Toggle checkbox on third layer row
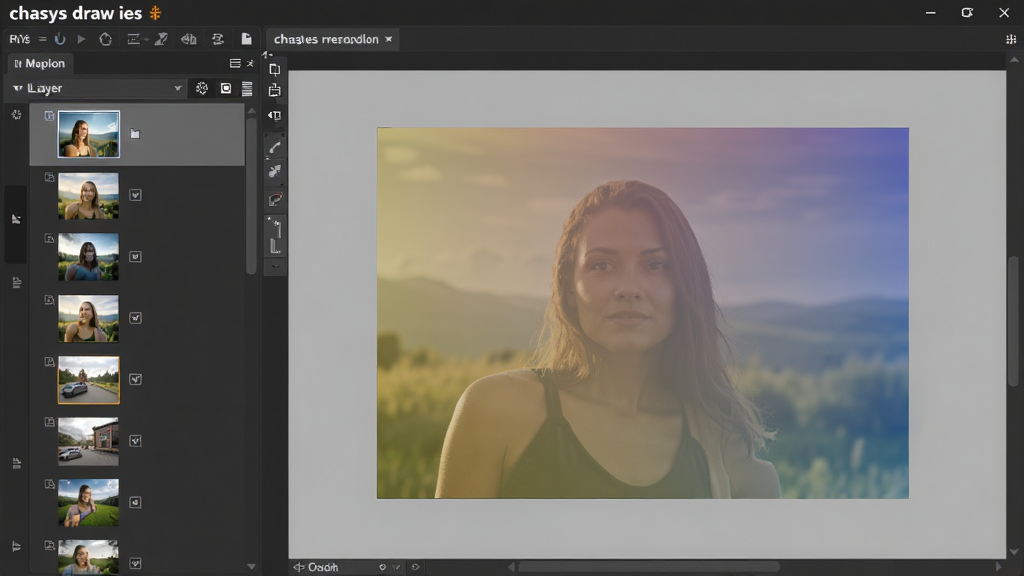 [135, 257]
